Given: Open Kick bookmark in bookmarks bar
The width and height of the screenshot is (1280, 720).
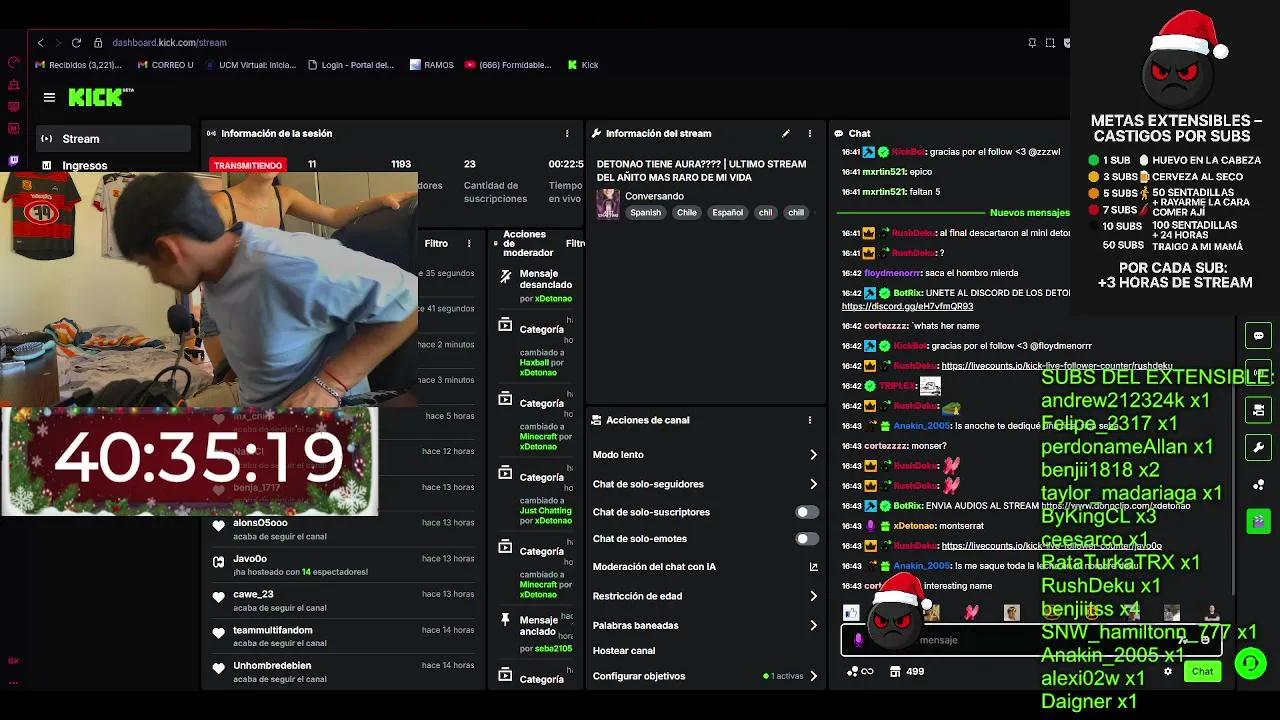Looking at the screenshot, I should [583, 65].
